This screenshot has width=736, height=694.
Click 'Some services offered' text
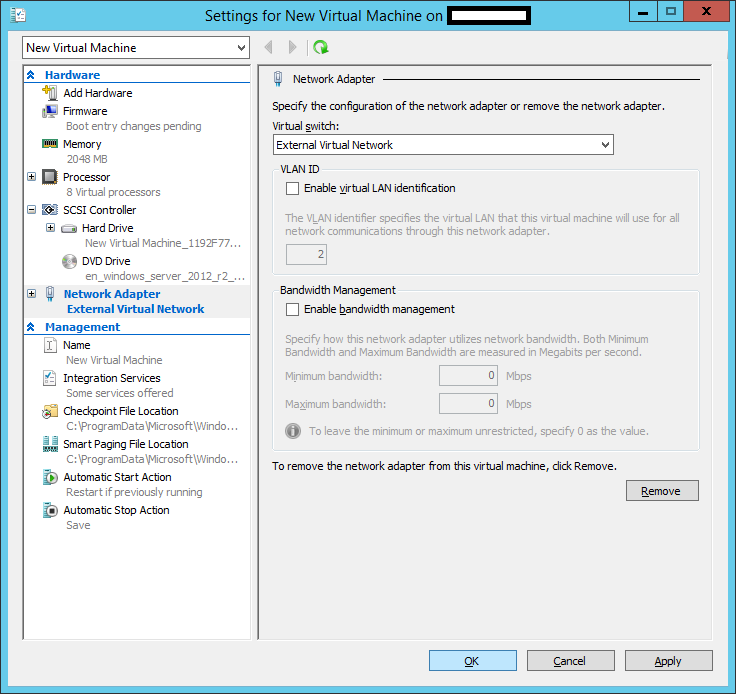point(120,393)
